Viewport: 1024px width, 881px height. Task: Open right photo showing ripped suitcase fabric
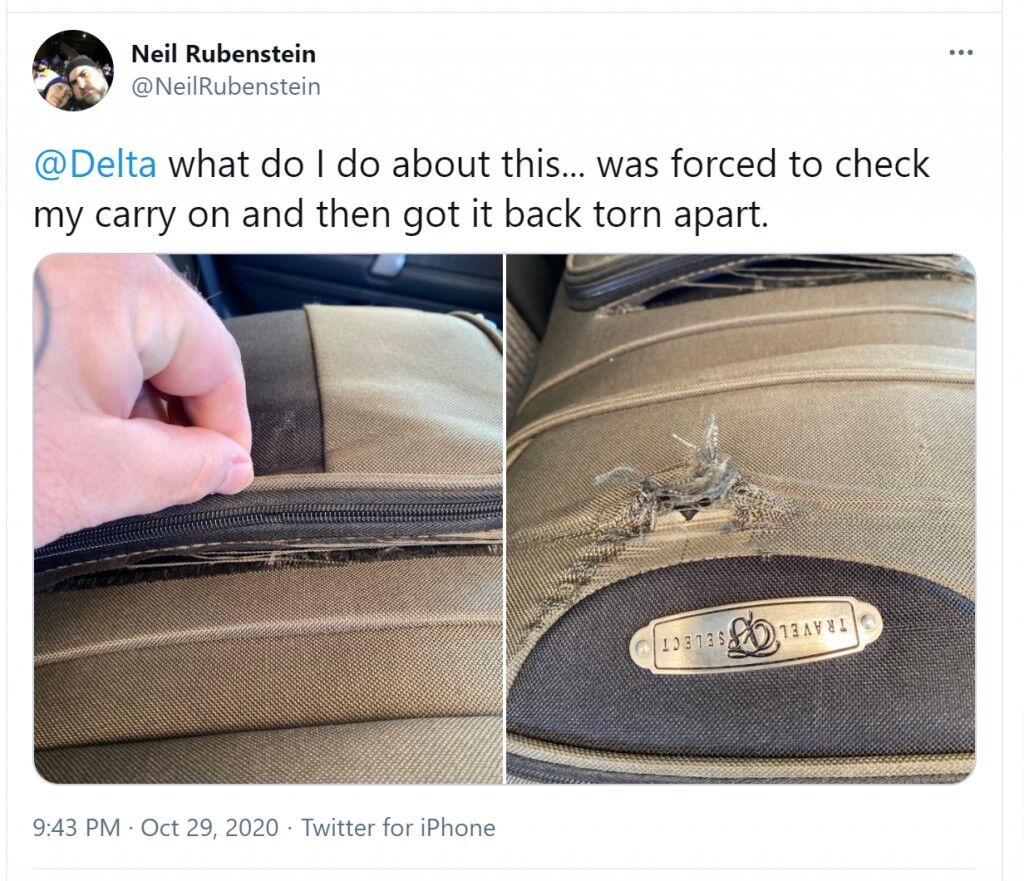741,519
